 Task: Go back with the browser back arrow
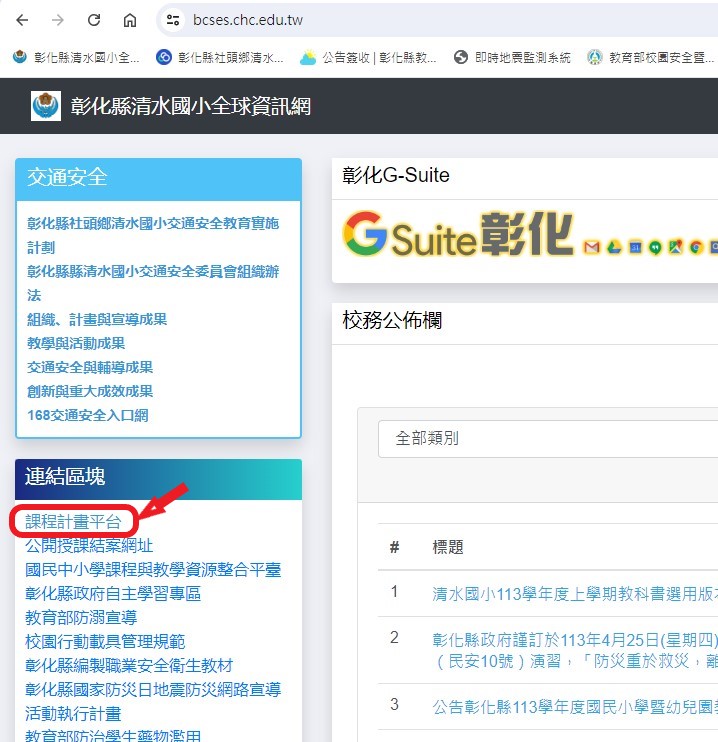tap(22, 20)
